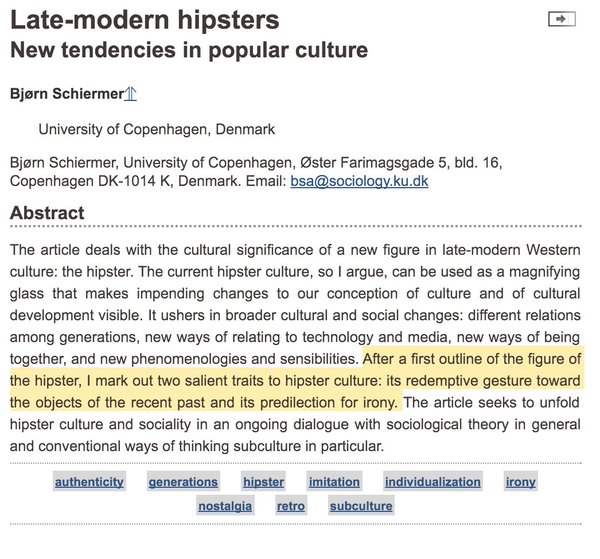Click the University of Copenhagen, Denmark affiliation

tap(157, 129)
